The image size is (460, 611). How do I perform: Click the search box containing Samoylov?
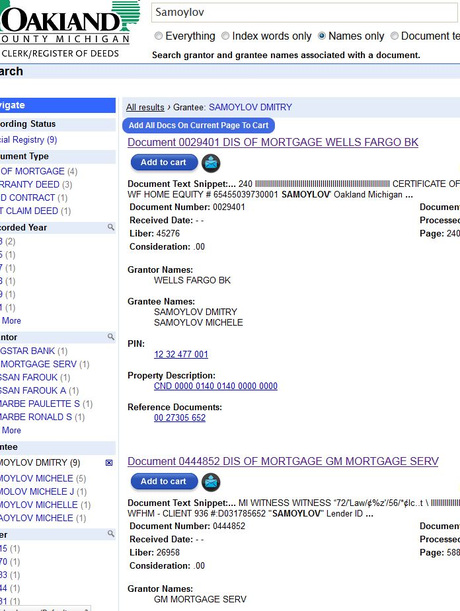point(304,12)
